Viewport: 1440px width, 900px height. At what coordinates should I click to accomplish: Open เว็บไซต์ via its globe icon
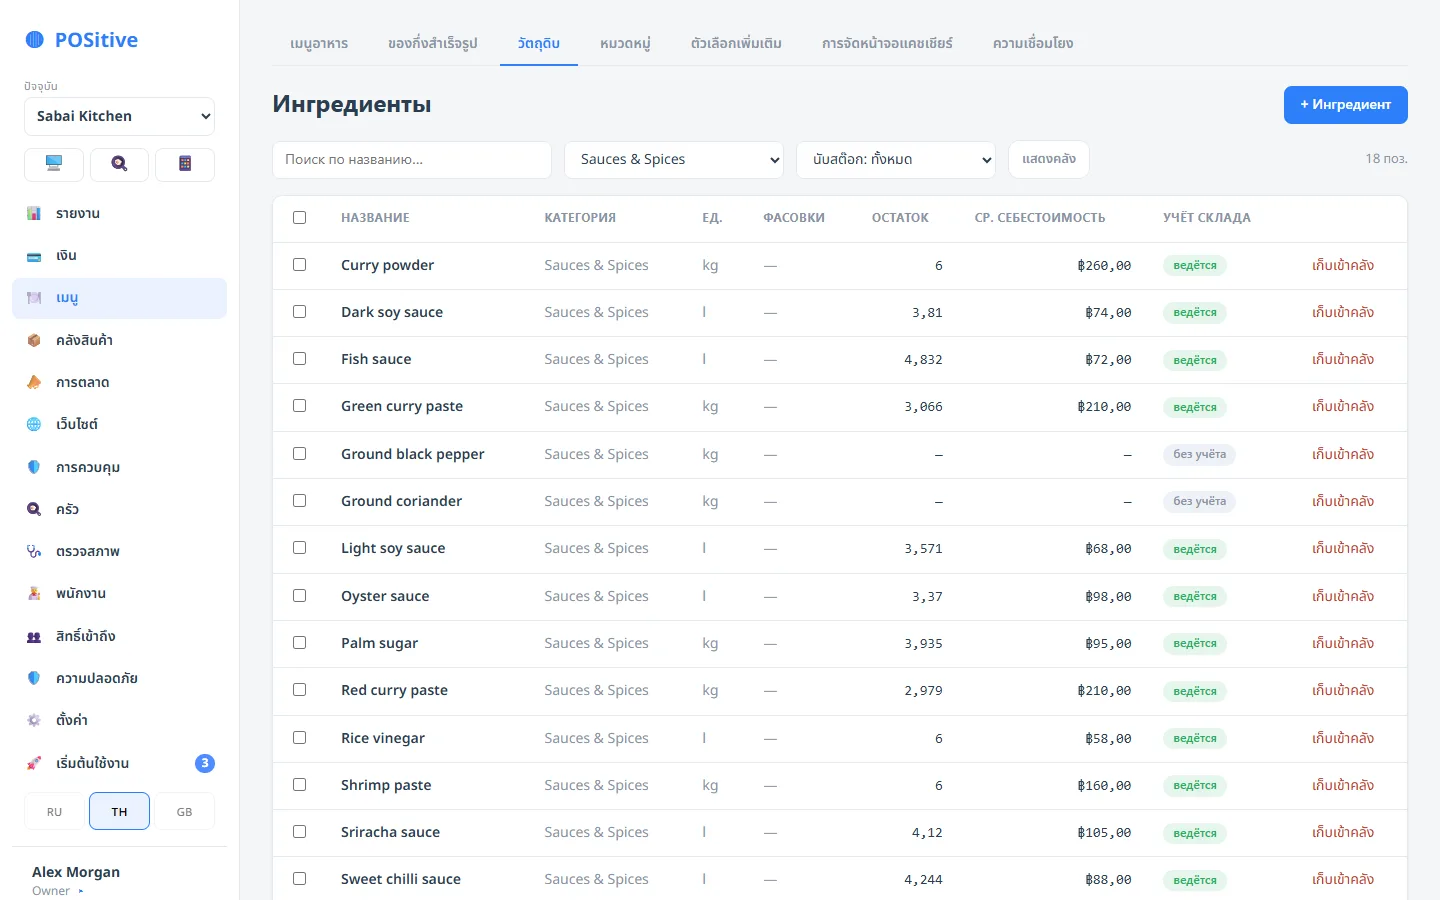tap(34, 424)
